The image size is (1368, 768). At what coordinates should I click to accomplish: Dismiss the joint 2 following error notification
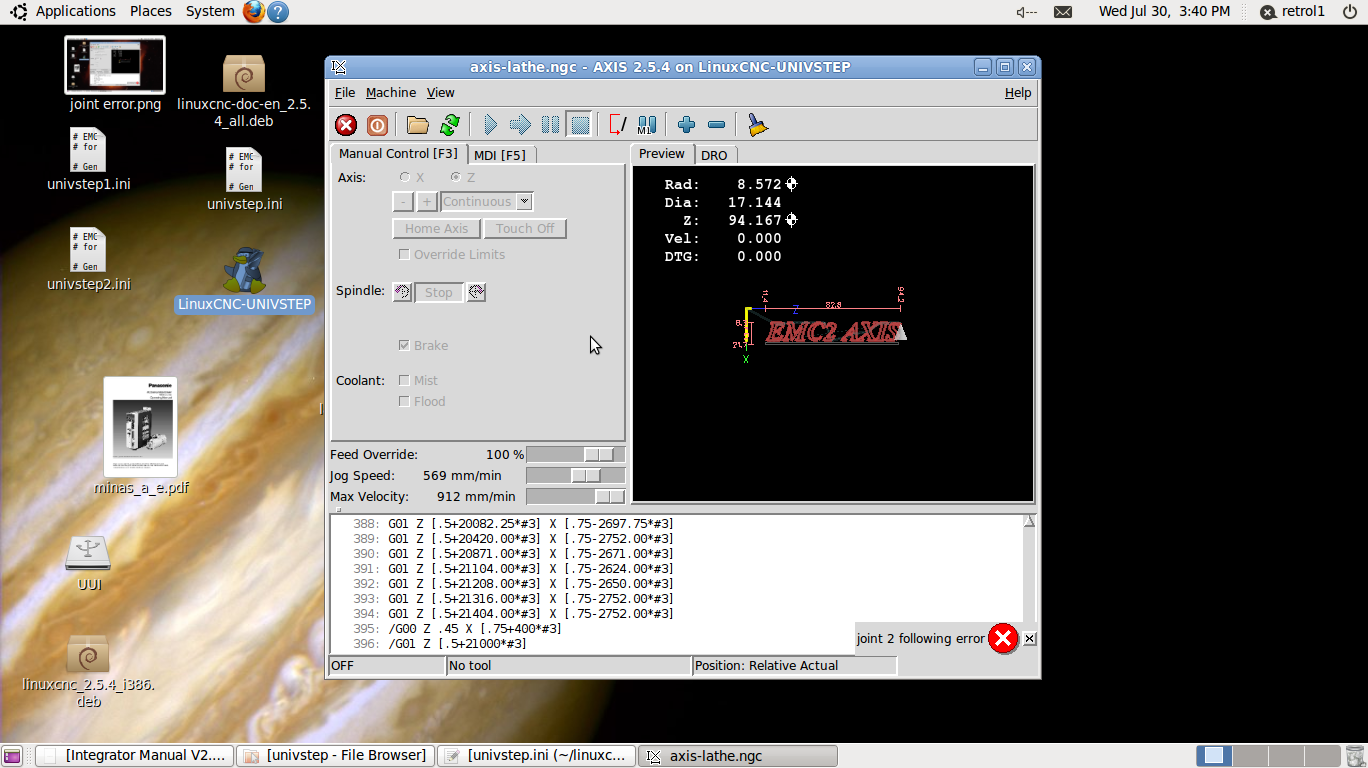point(1030,639)
